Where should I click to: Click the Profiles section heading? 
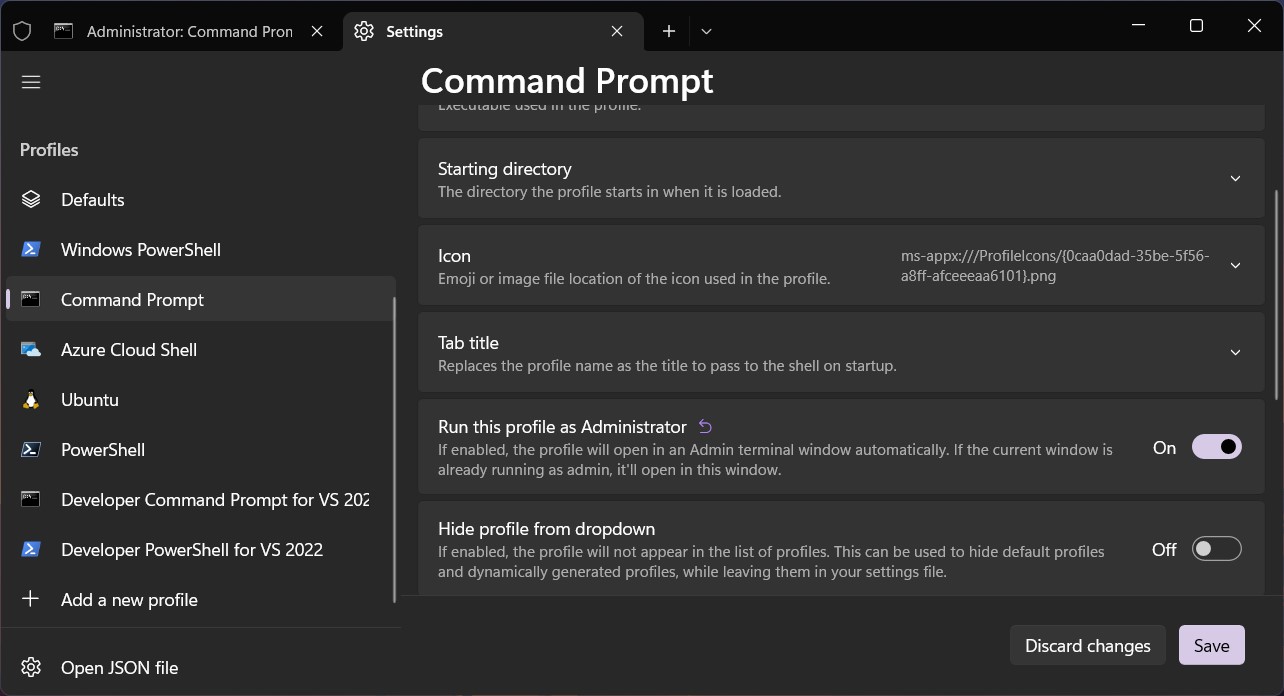tap(49, 150)
